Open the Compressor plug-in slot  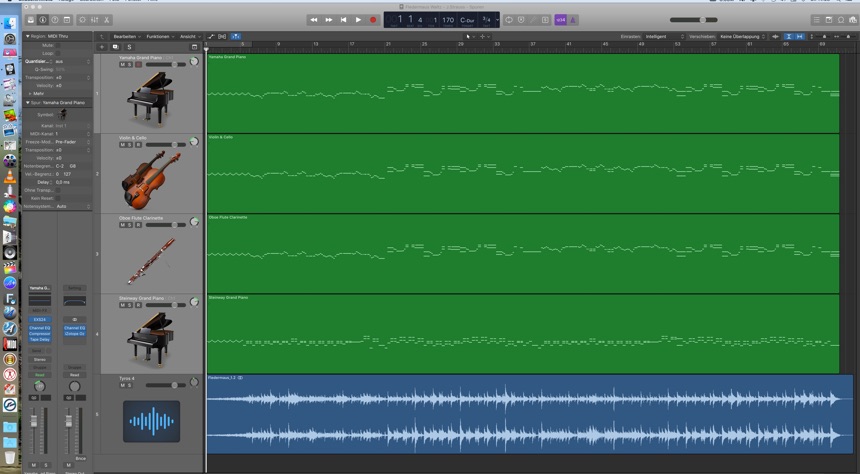click(x=39, y=334)
